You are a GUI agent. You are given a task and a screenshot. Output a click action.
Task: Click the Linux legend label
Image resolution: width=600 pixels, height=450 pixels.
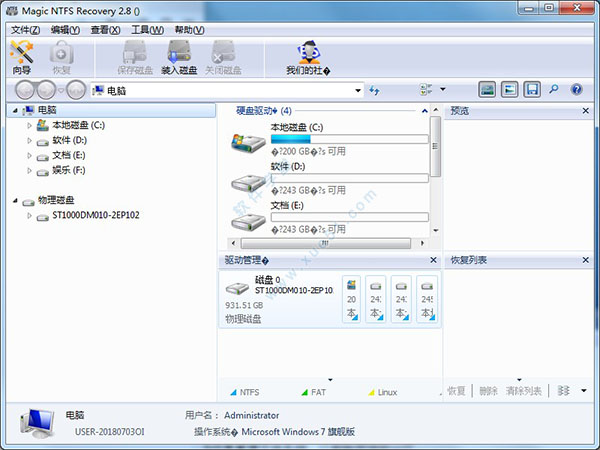pyautogui.click(x=387, y=392)
